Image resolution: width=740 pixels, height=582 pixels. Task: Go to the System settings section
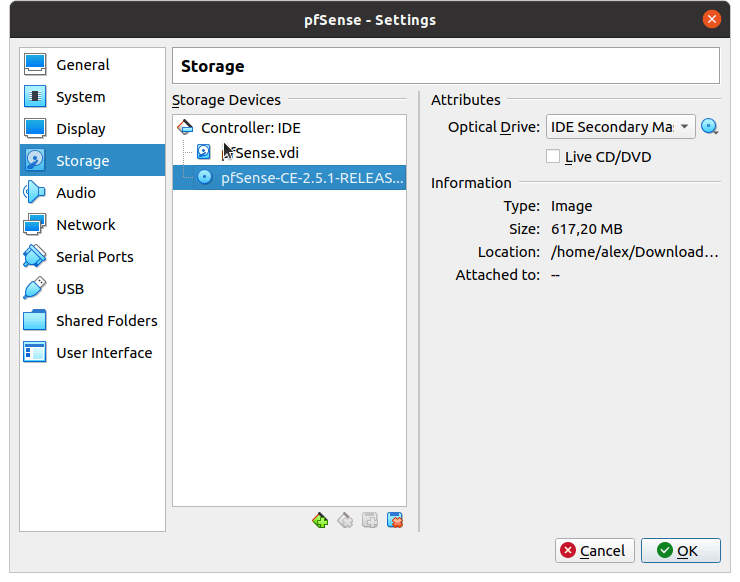80,97
